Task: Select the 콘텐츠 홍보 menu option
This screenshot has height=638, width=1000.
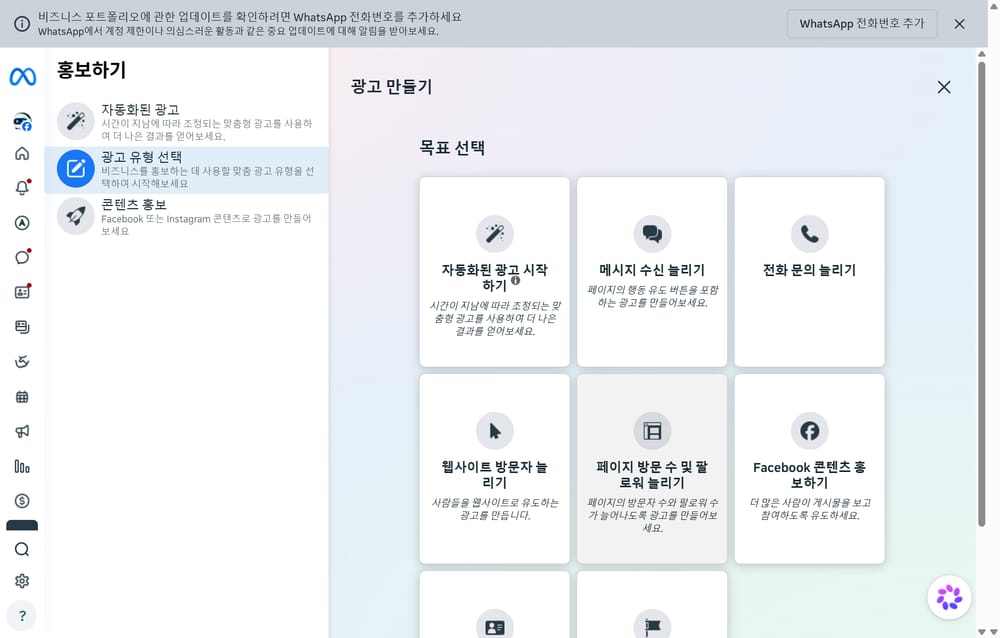Action: coord(186,217)
